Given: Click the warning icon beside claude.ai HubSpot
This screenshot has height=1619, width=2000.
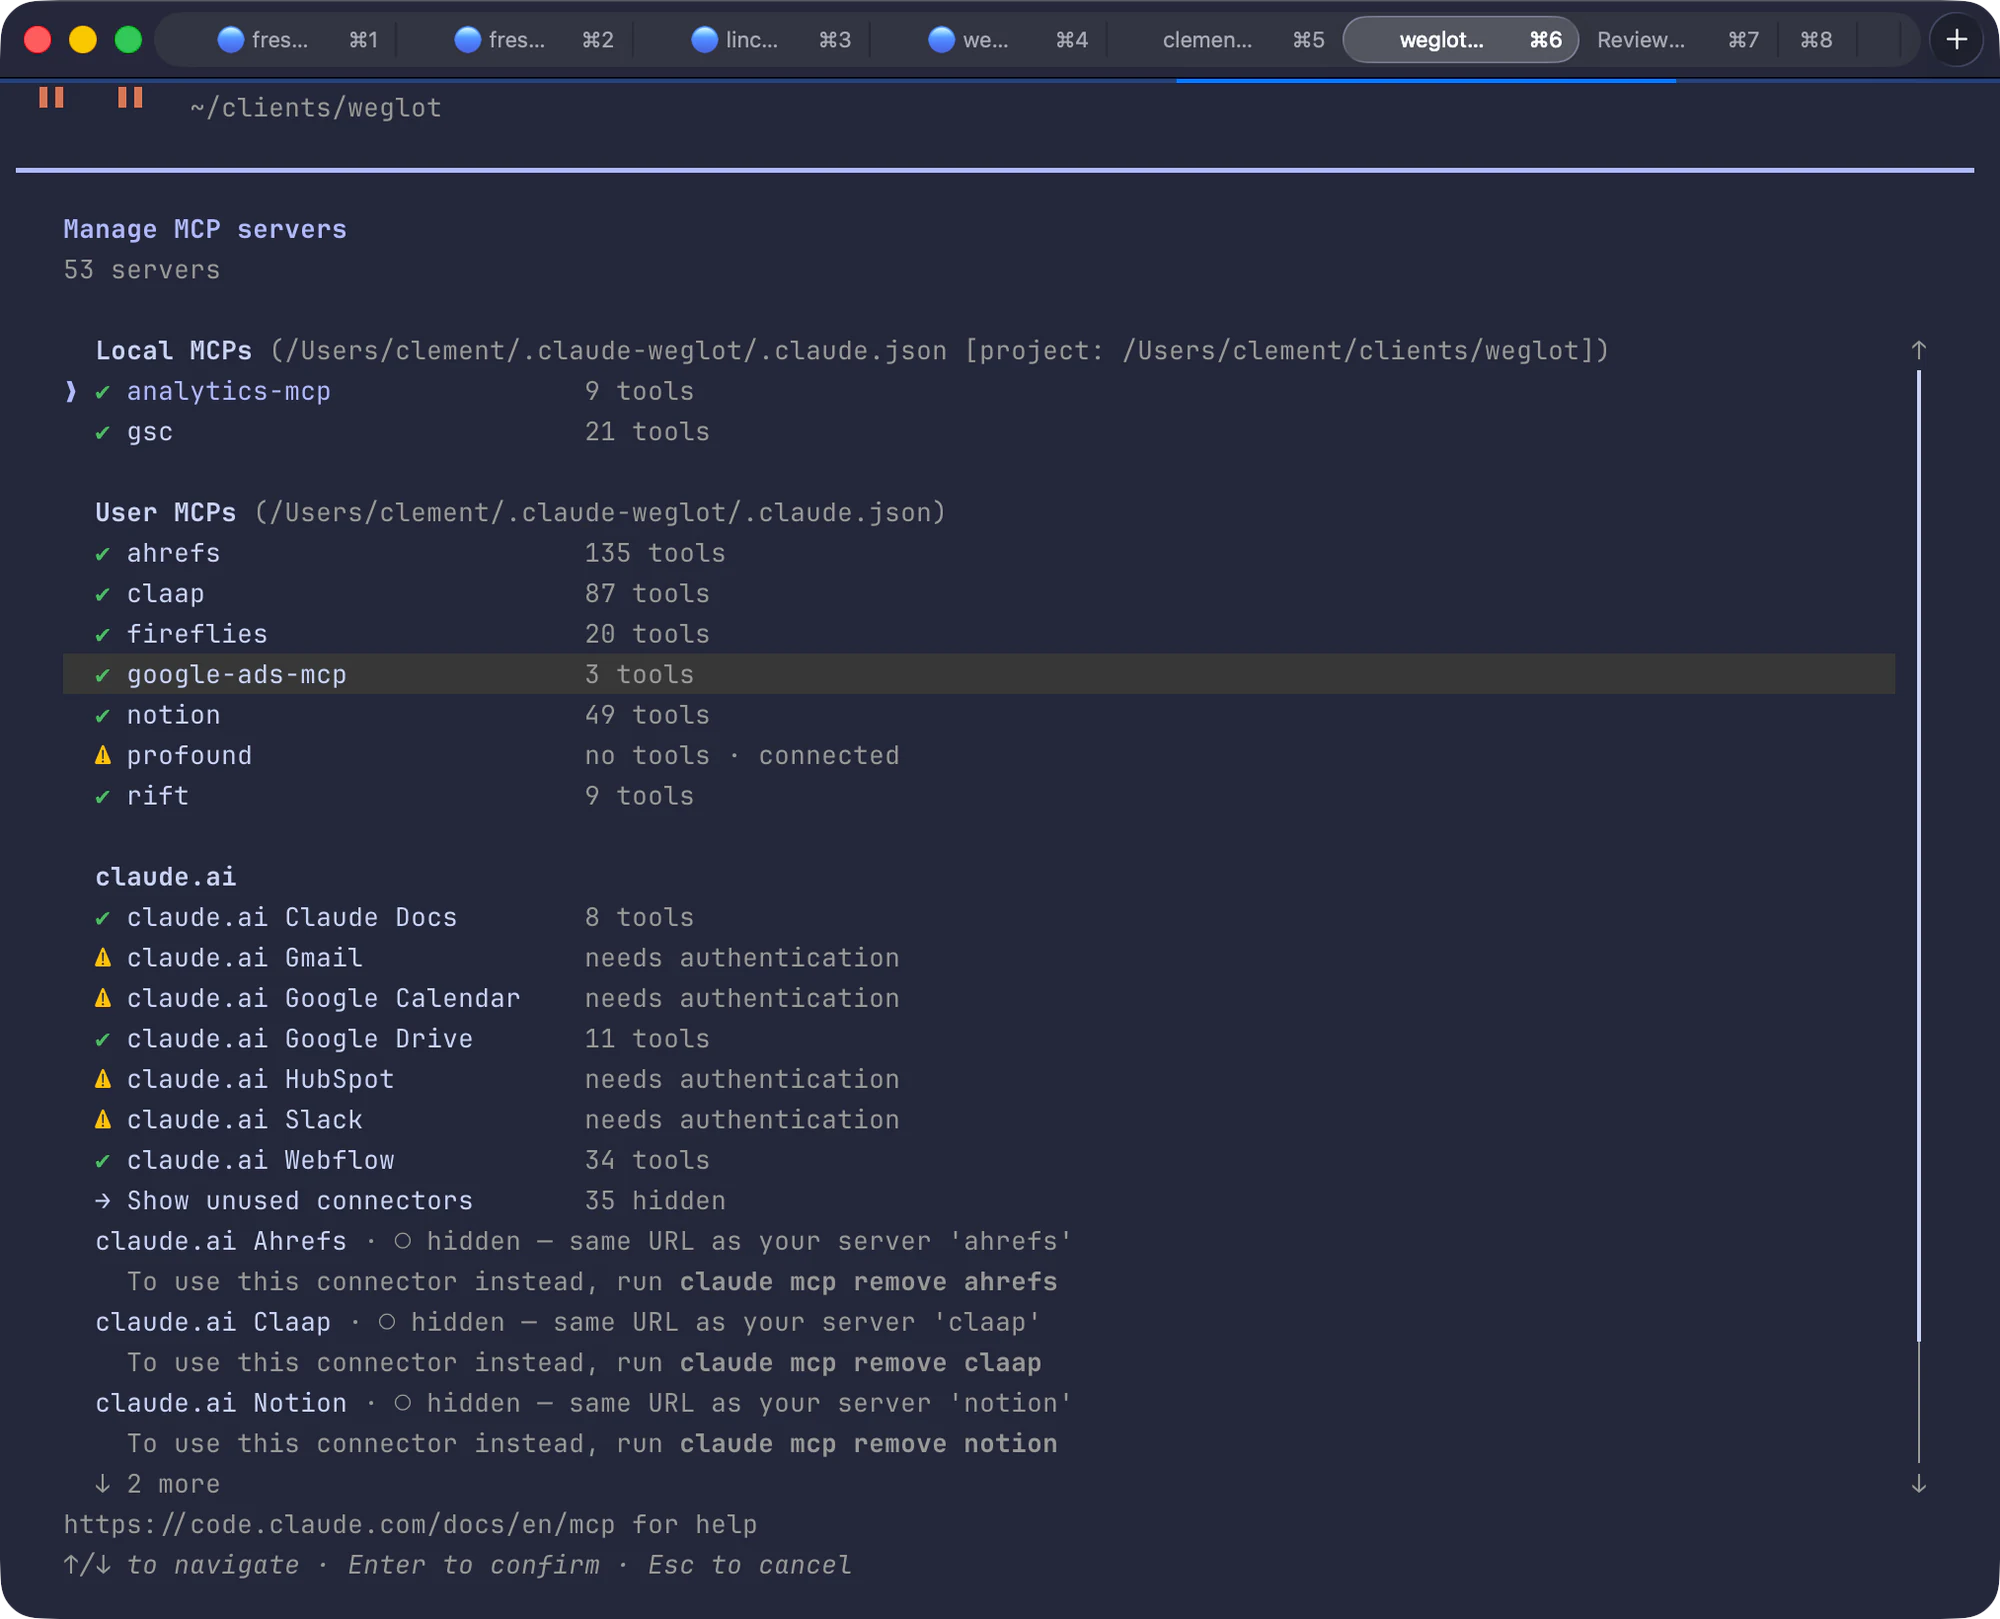Looking at the screenshot, I should point(103,1079).
